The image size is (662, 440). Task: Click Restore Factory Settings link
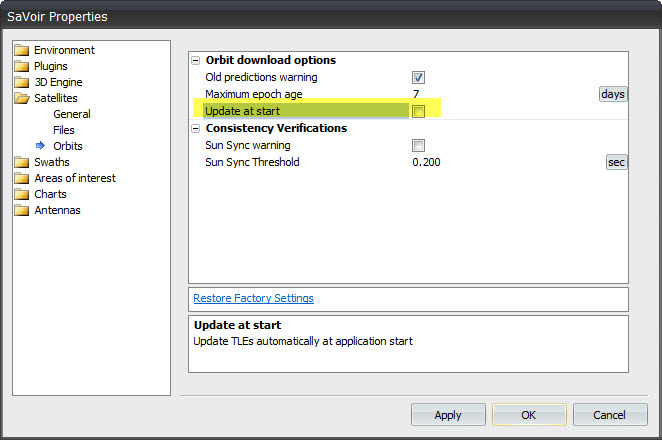pyautogui.click(x=253, y=298)
